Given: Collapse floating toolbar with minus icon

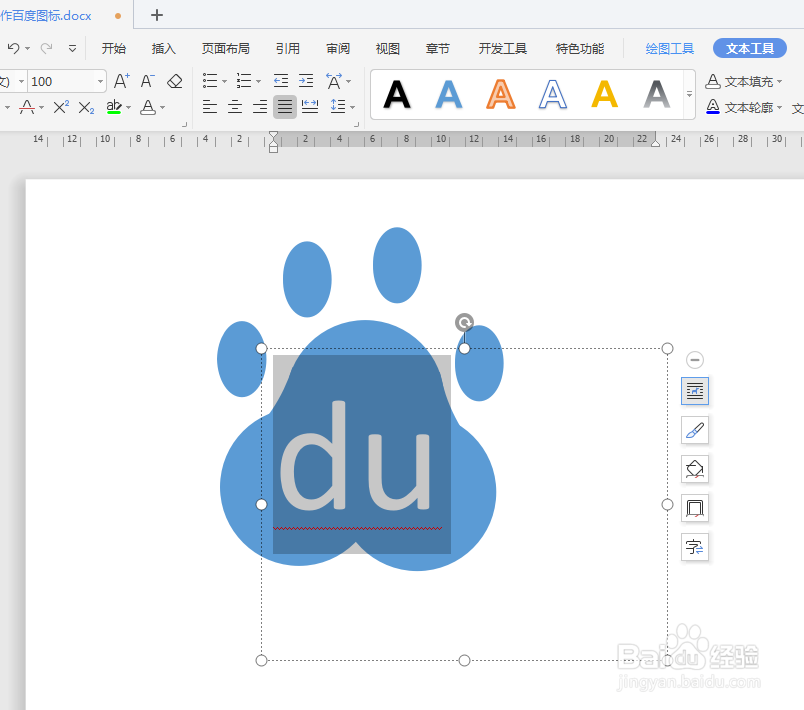Looking at the screenshot, I should pos(695,360).
